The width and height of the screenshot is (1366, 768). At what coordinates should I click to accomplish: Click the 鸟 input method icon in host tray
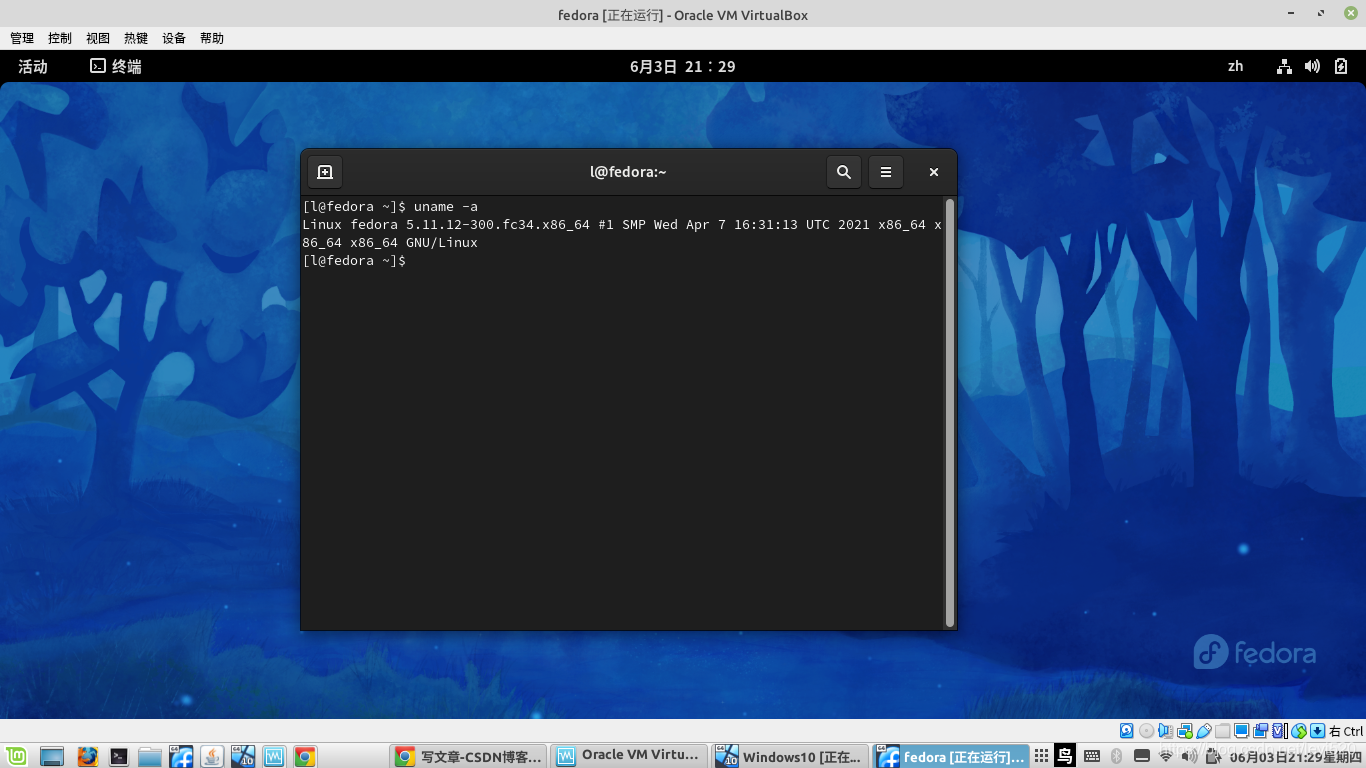(x=1066, y=756)
